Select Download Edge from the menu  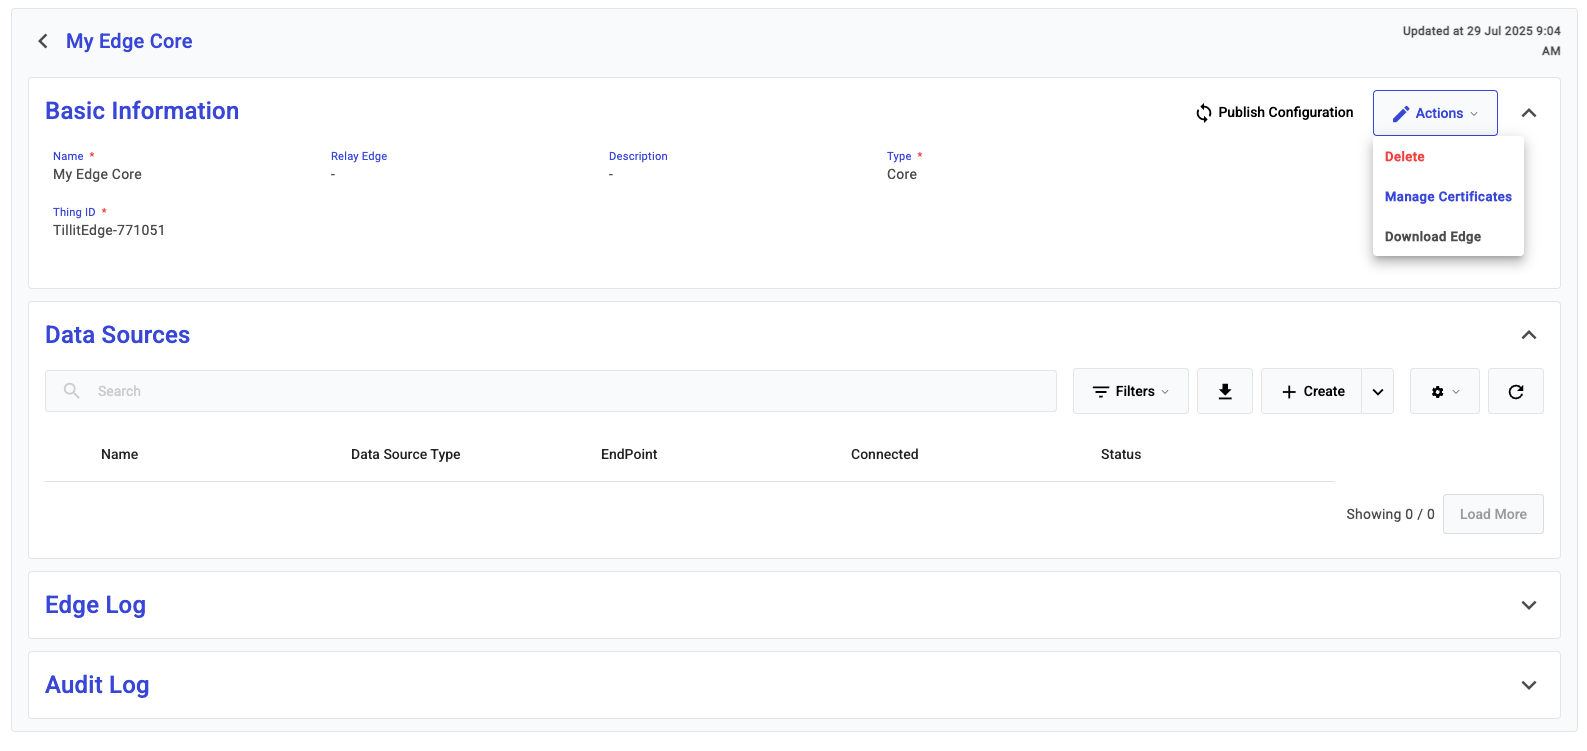(1432, 237)
